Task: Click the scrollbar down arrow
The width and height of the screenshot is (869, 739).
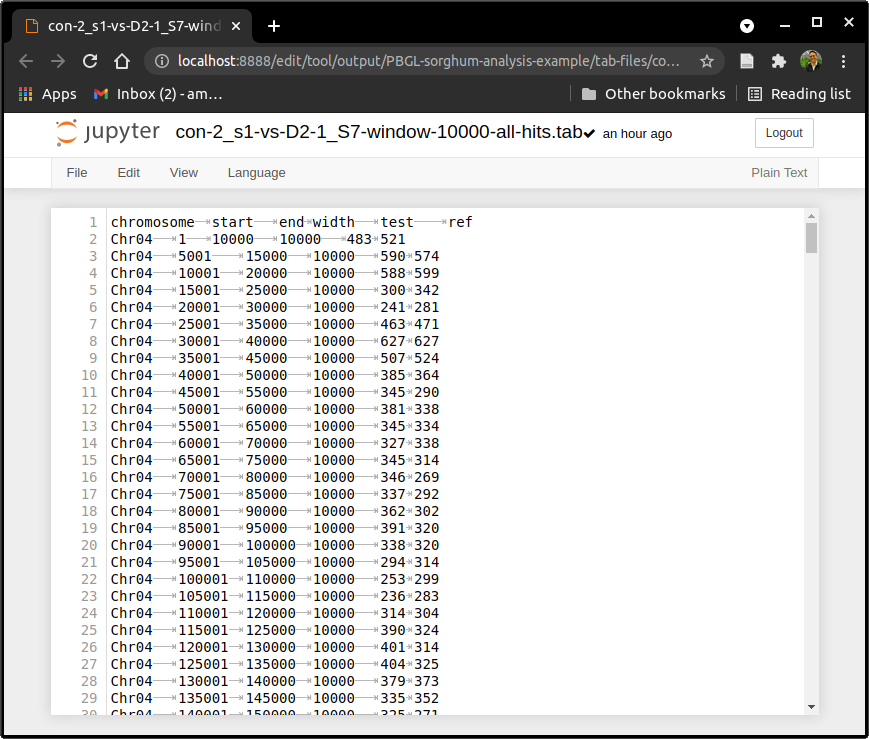Action: tap(811, 707)
